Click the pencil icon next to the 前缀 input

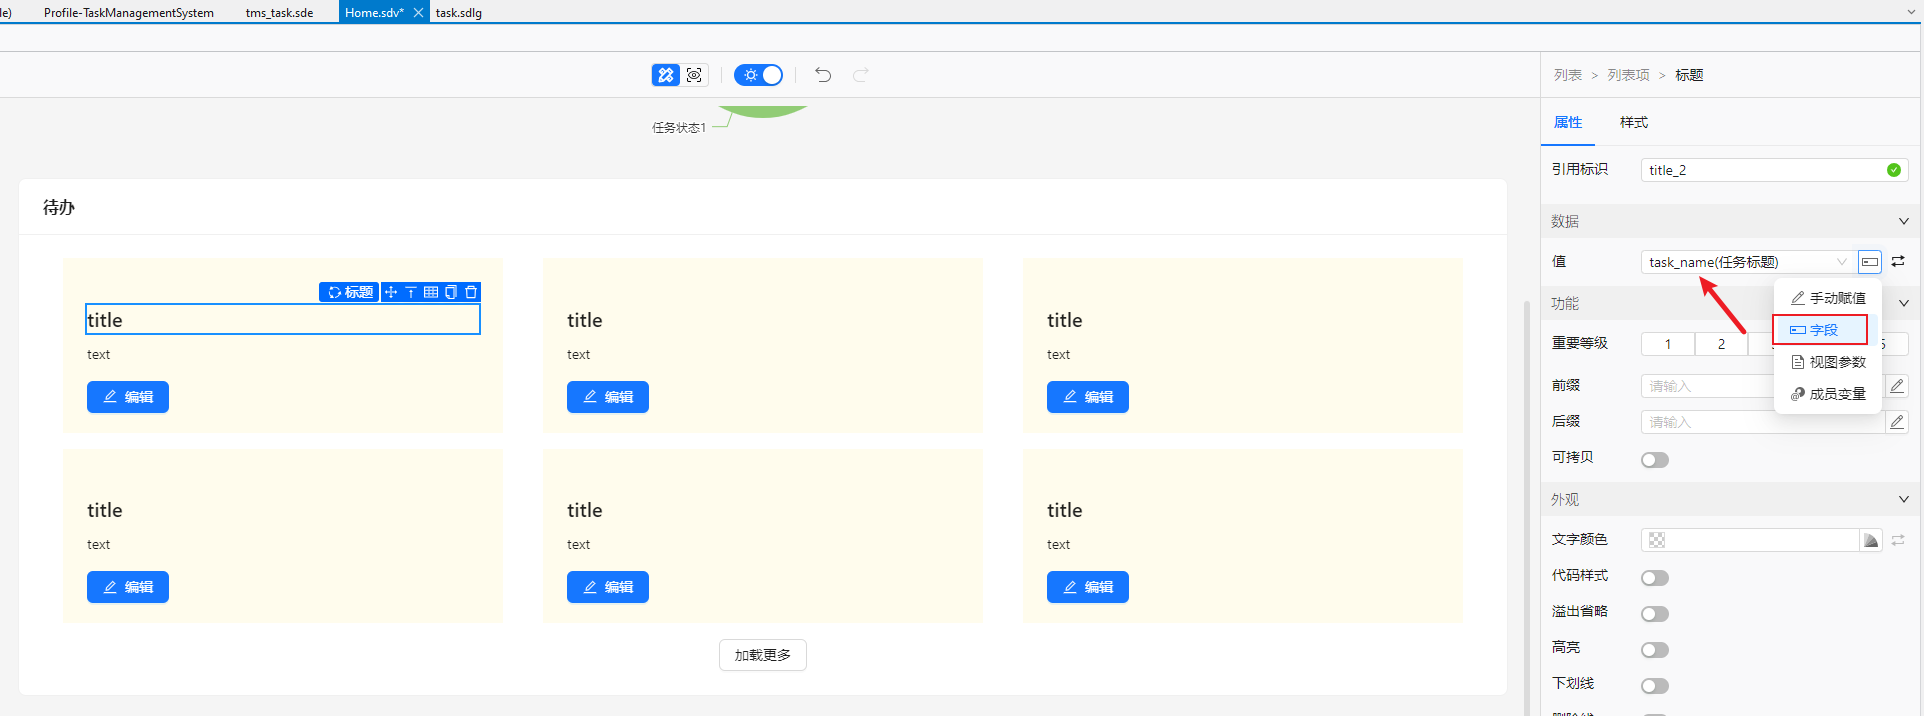(x=1897, y=386)
